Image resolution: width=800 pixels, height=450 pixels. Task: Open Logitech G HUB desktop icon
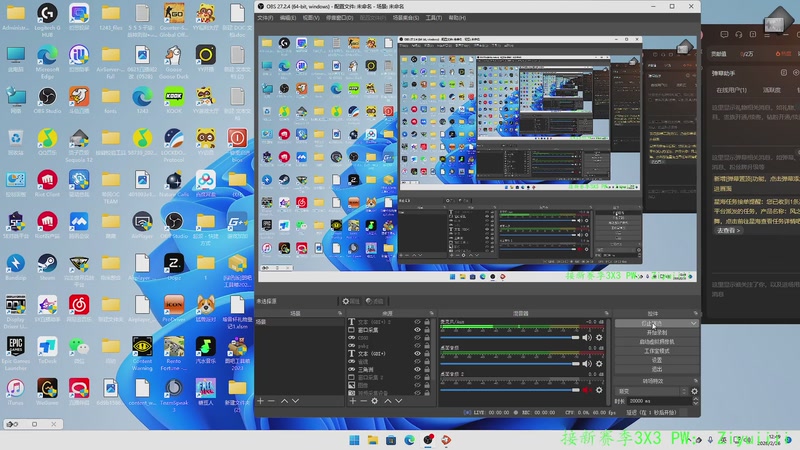point(47,19)
